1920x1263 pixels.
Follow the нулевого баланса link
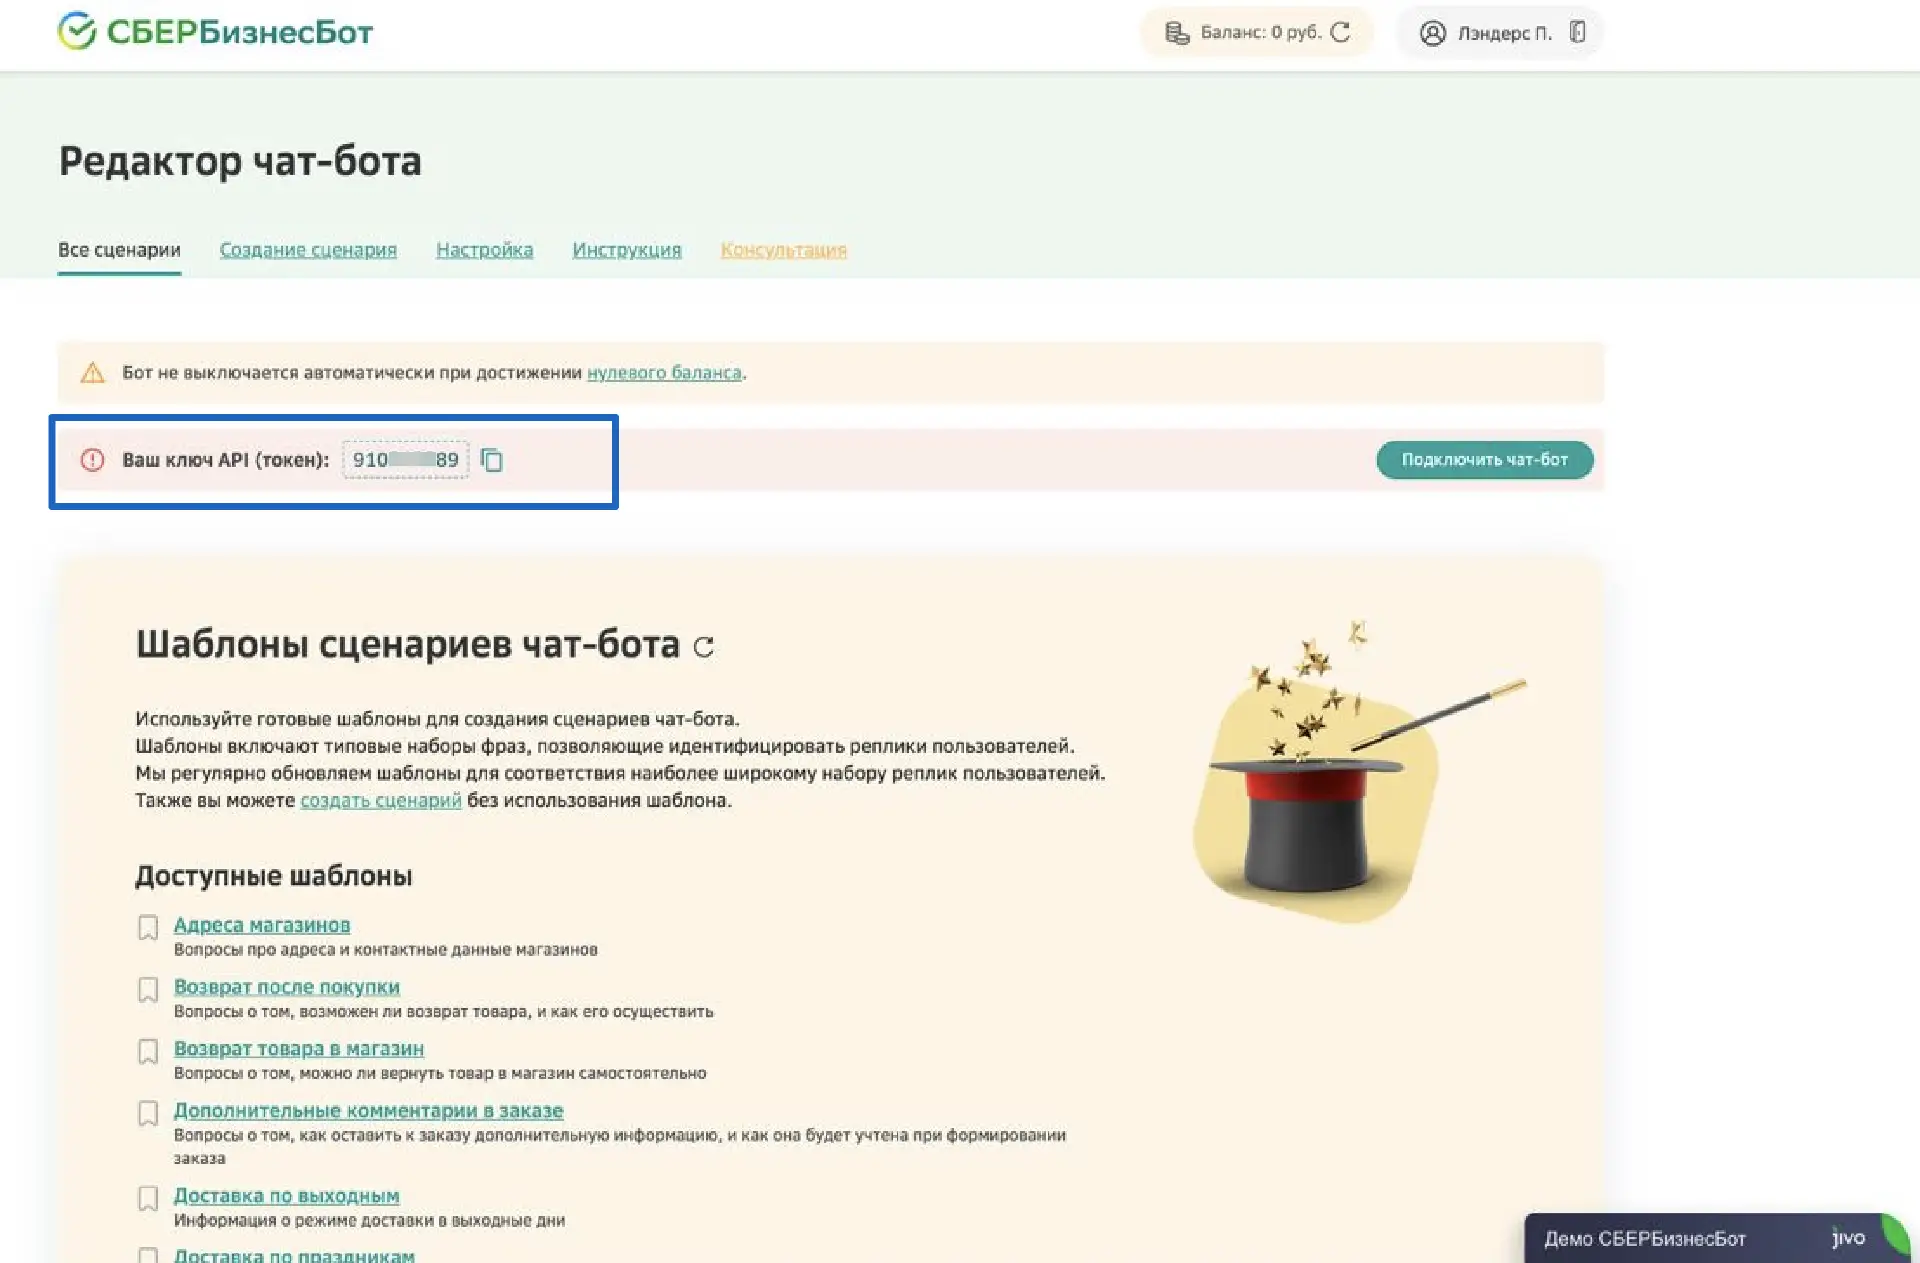click(x=664, y=373)
